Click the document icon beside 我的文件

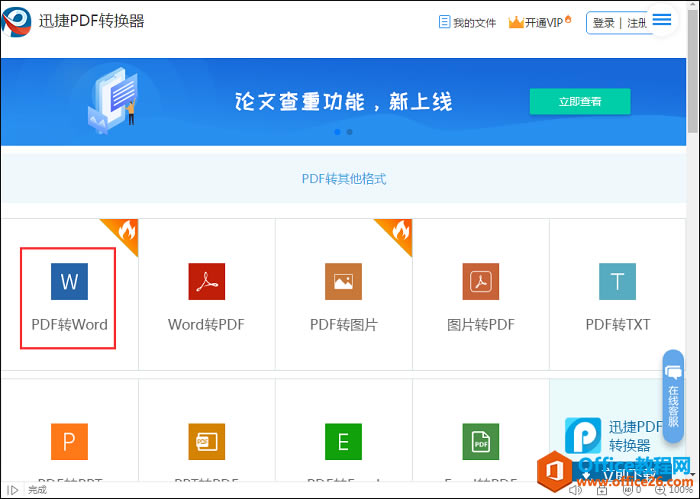[x=444, y=22]
